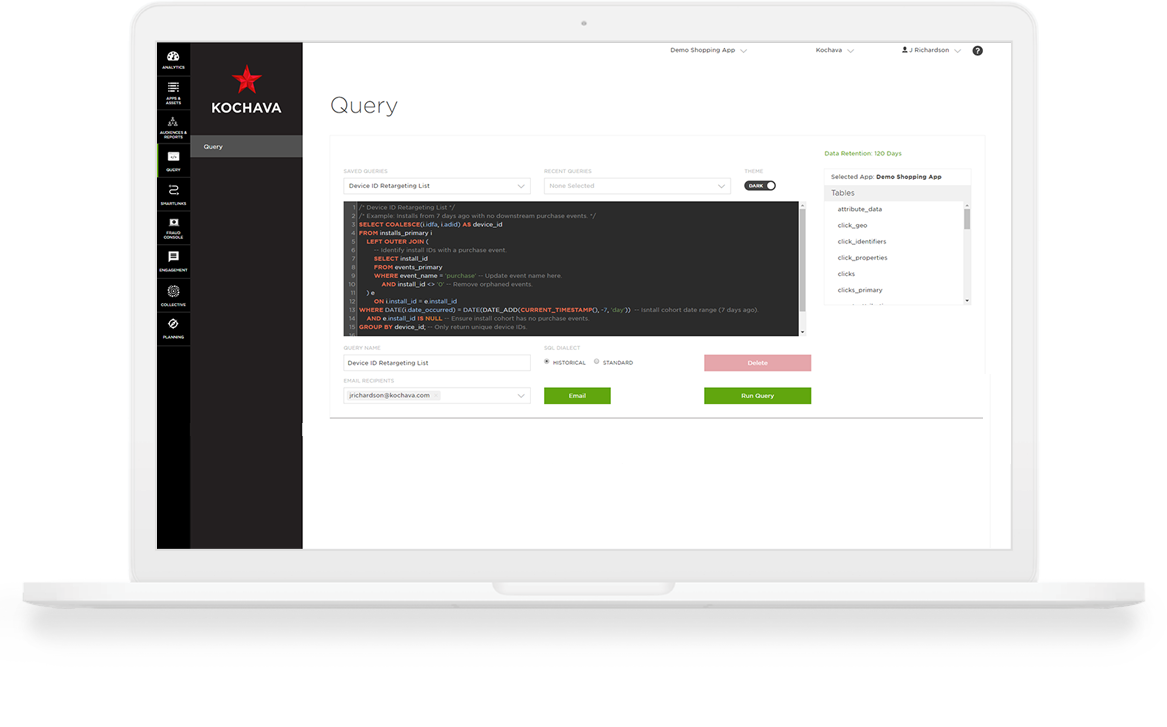Open the Demo Shopping App selector

708,51
